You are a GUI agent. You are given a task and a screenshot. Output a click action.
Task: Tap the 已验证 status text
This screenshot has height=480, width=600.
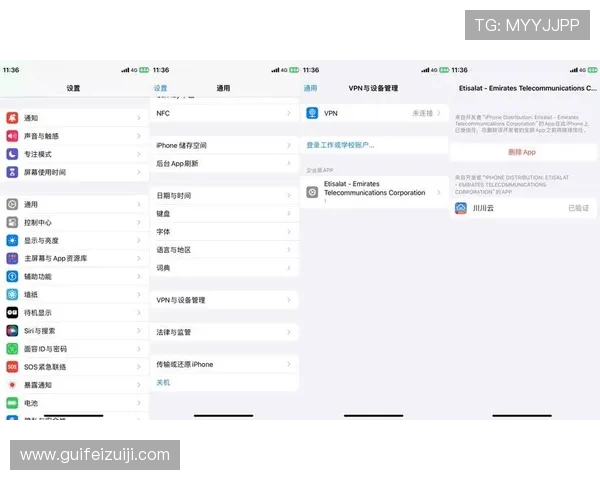point(579,208)
